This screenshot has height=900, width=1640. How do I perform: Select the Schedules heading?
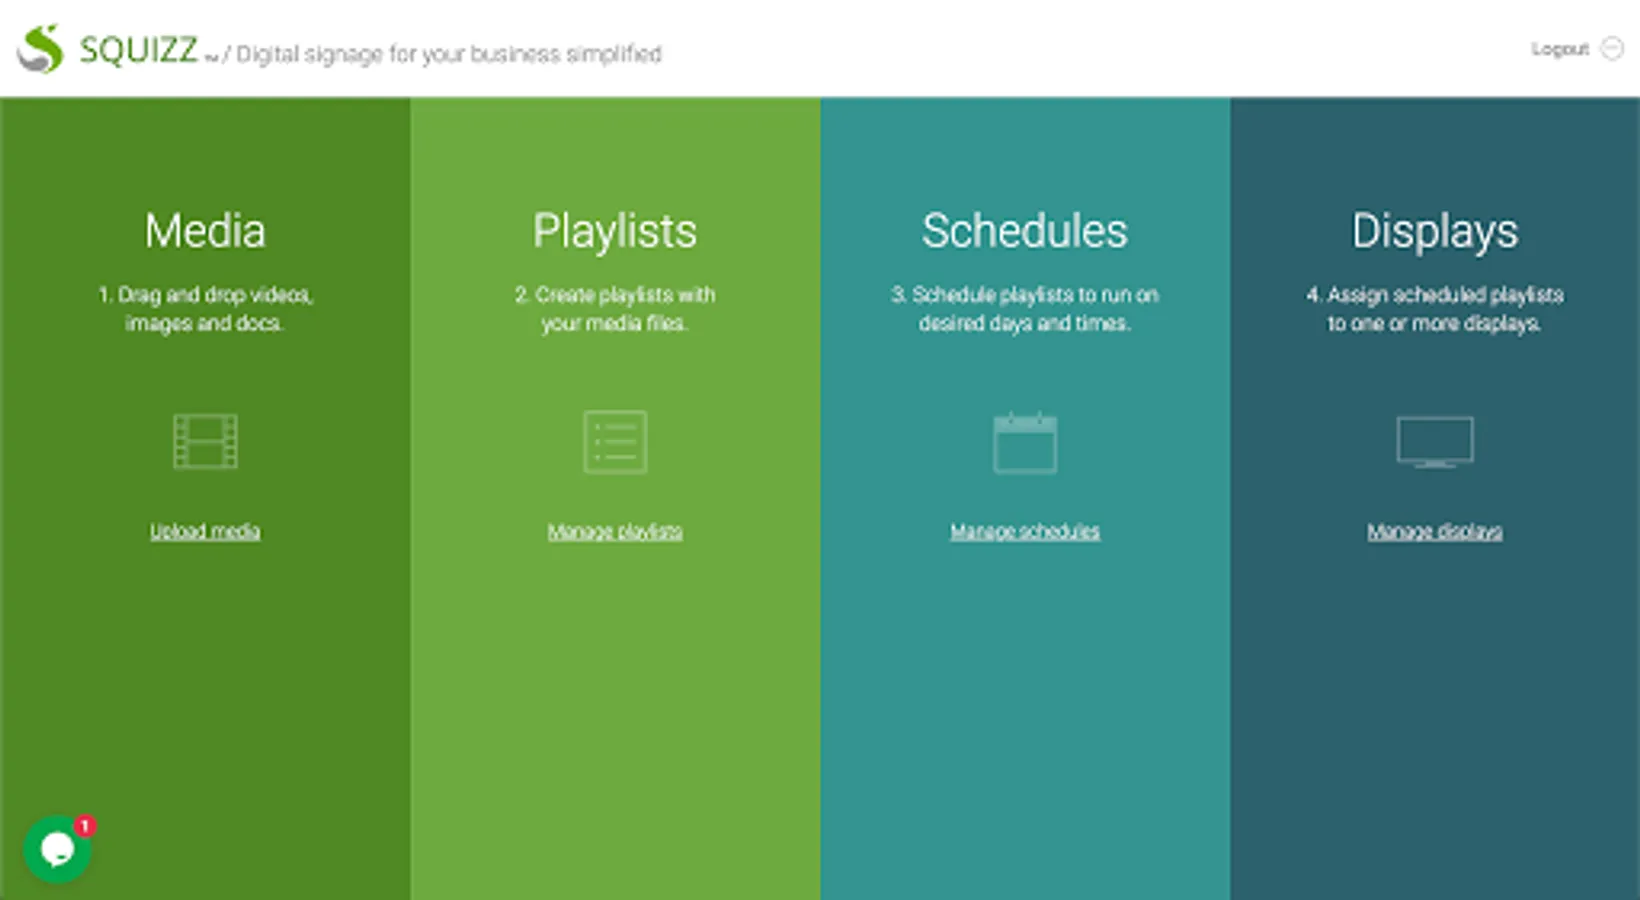1025,231
